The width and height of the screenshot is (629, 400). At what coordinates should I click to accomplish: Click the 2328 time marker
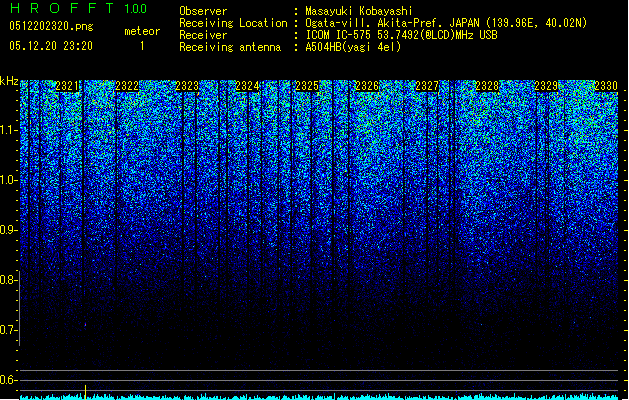point(487,86)
